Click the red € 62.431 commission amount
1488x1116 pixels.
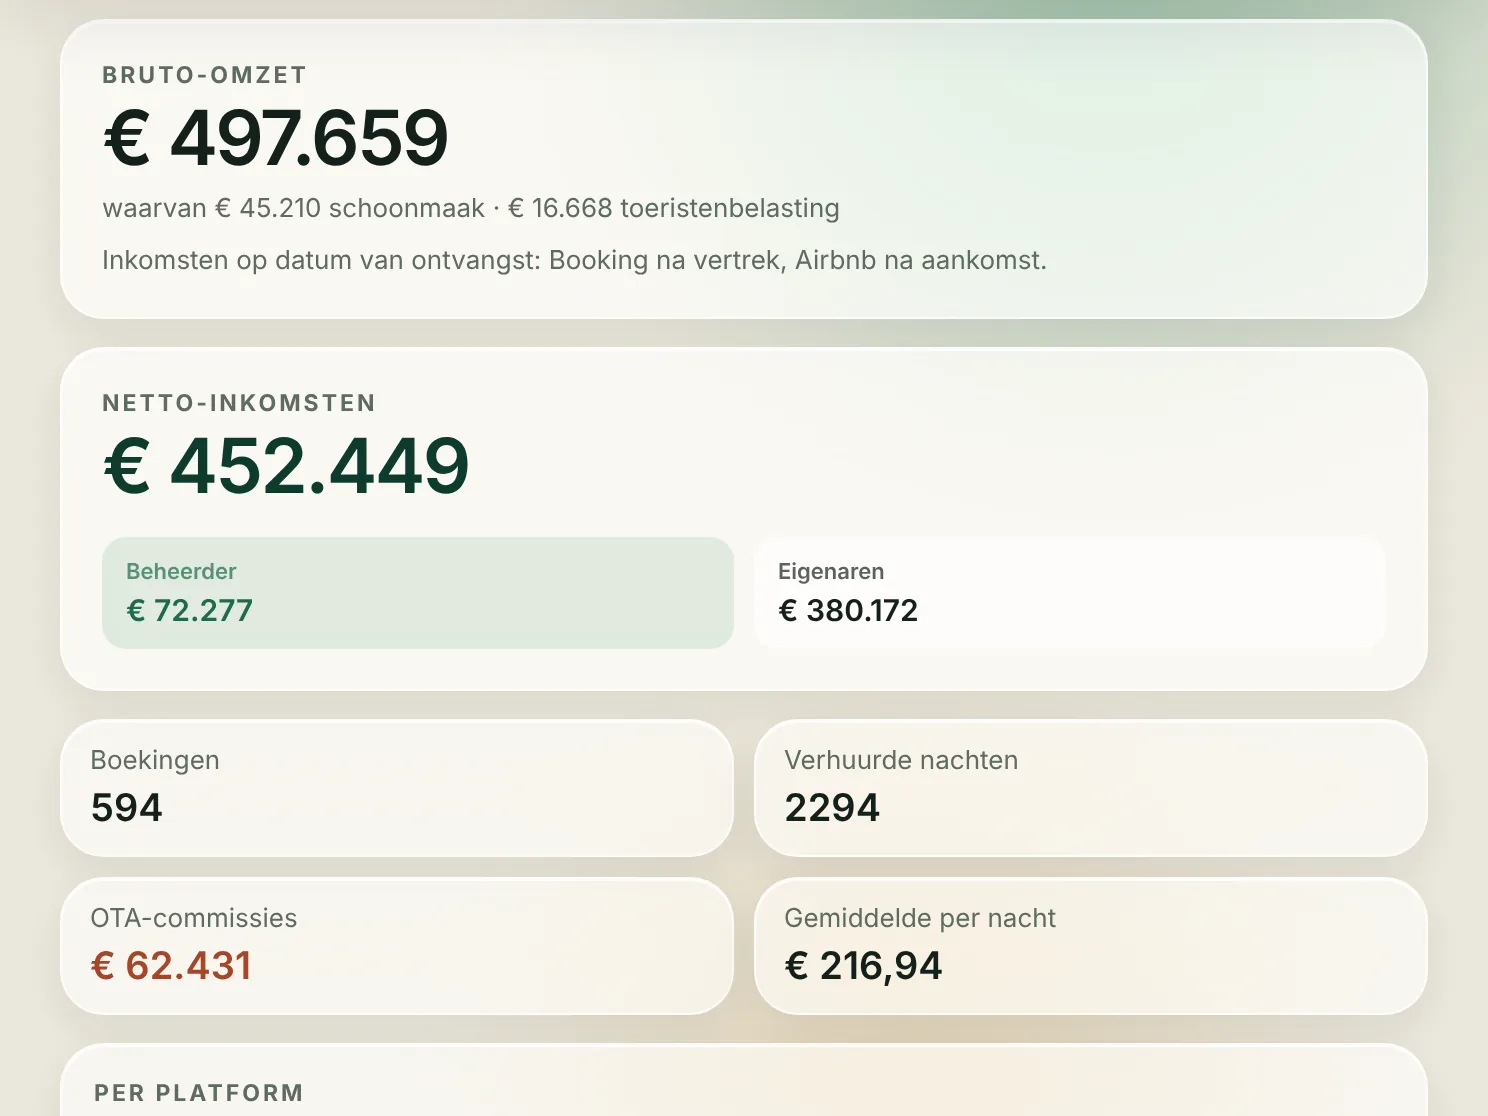pyautogui.click(x=171, y=966)
